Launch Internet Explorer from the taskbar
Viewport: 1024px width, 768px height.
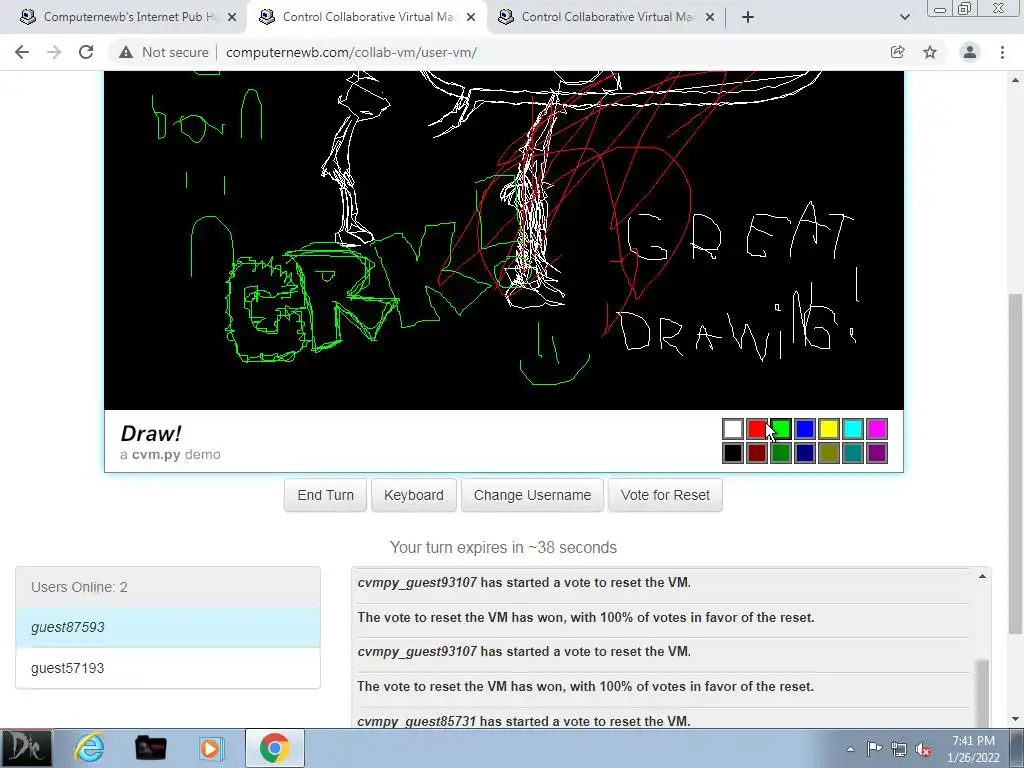click(x=89, y=748)
